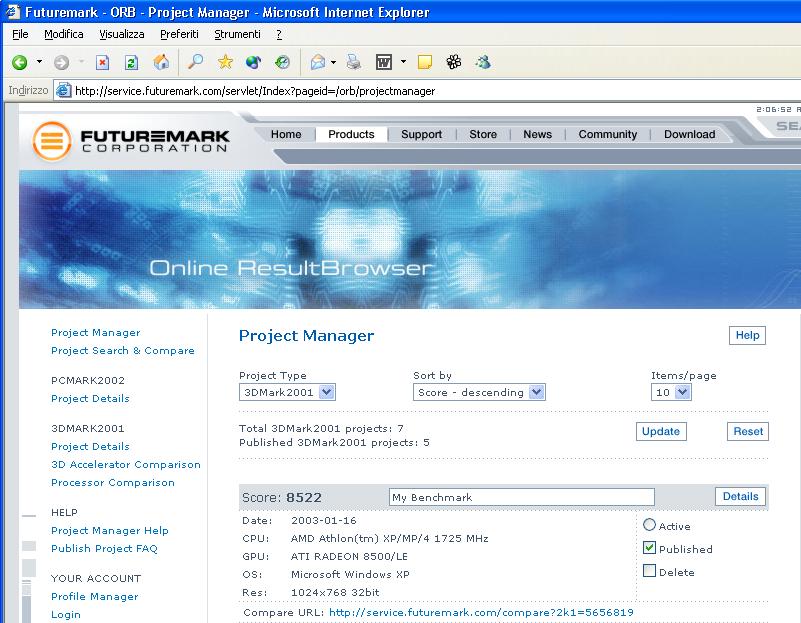This screenshot has width=801, height=623.
Task: Open the Project Manager Help link
Action: point(110,531)
